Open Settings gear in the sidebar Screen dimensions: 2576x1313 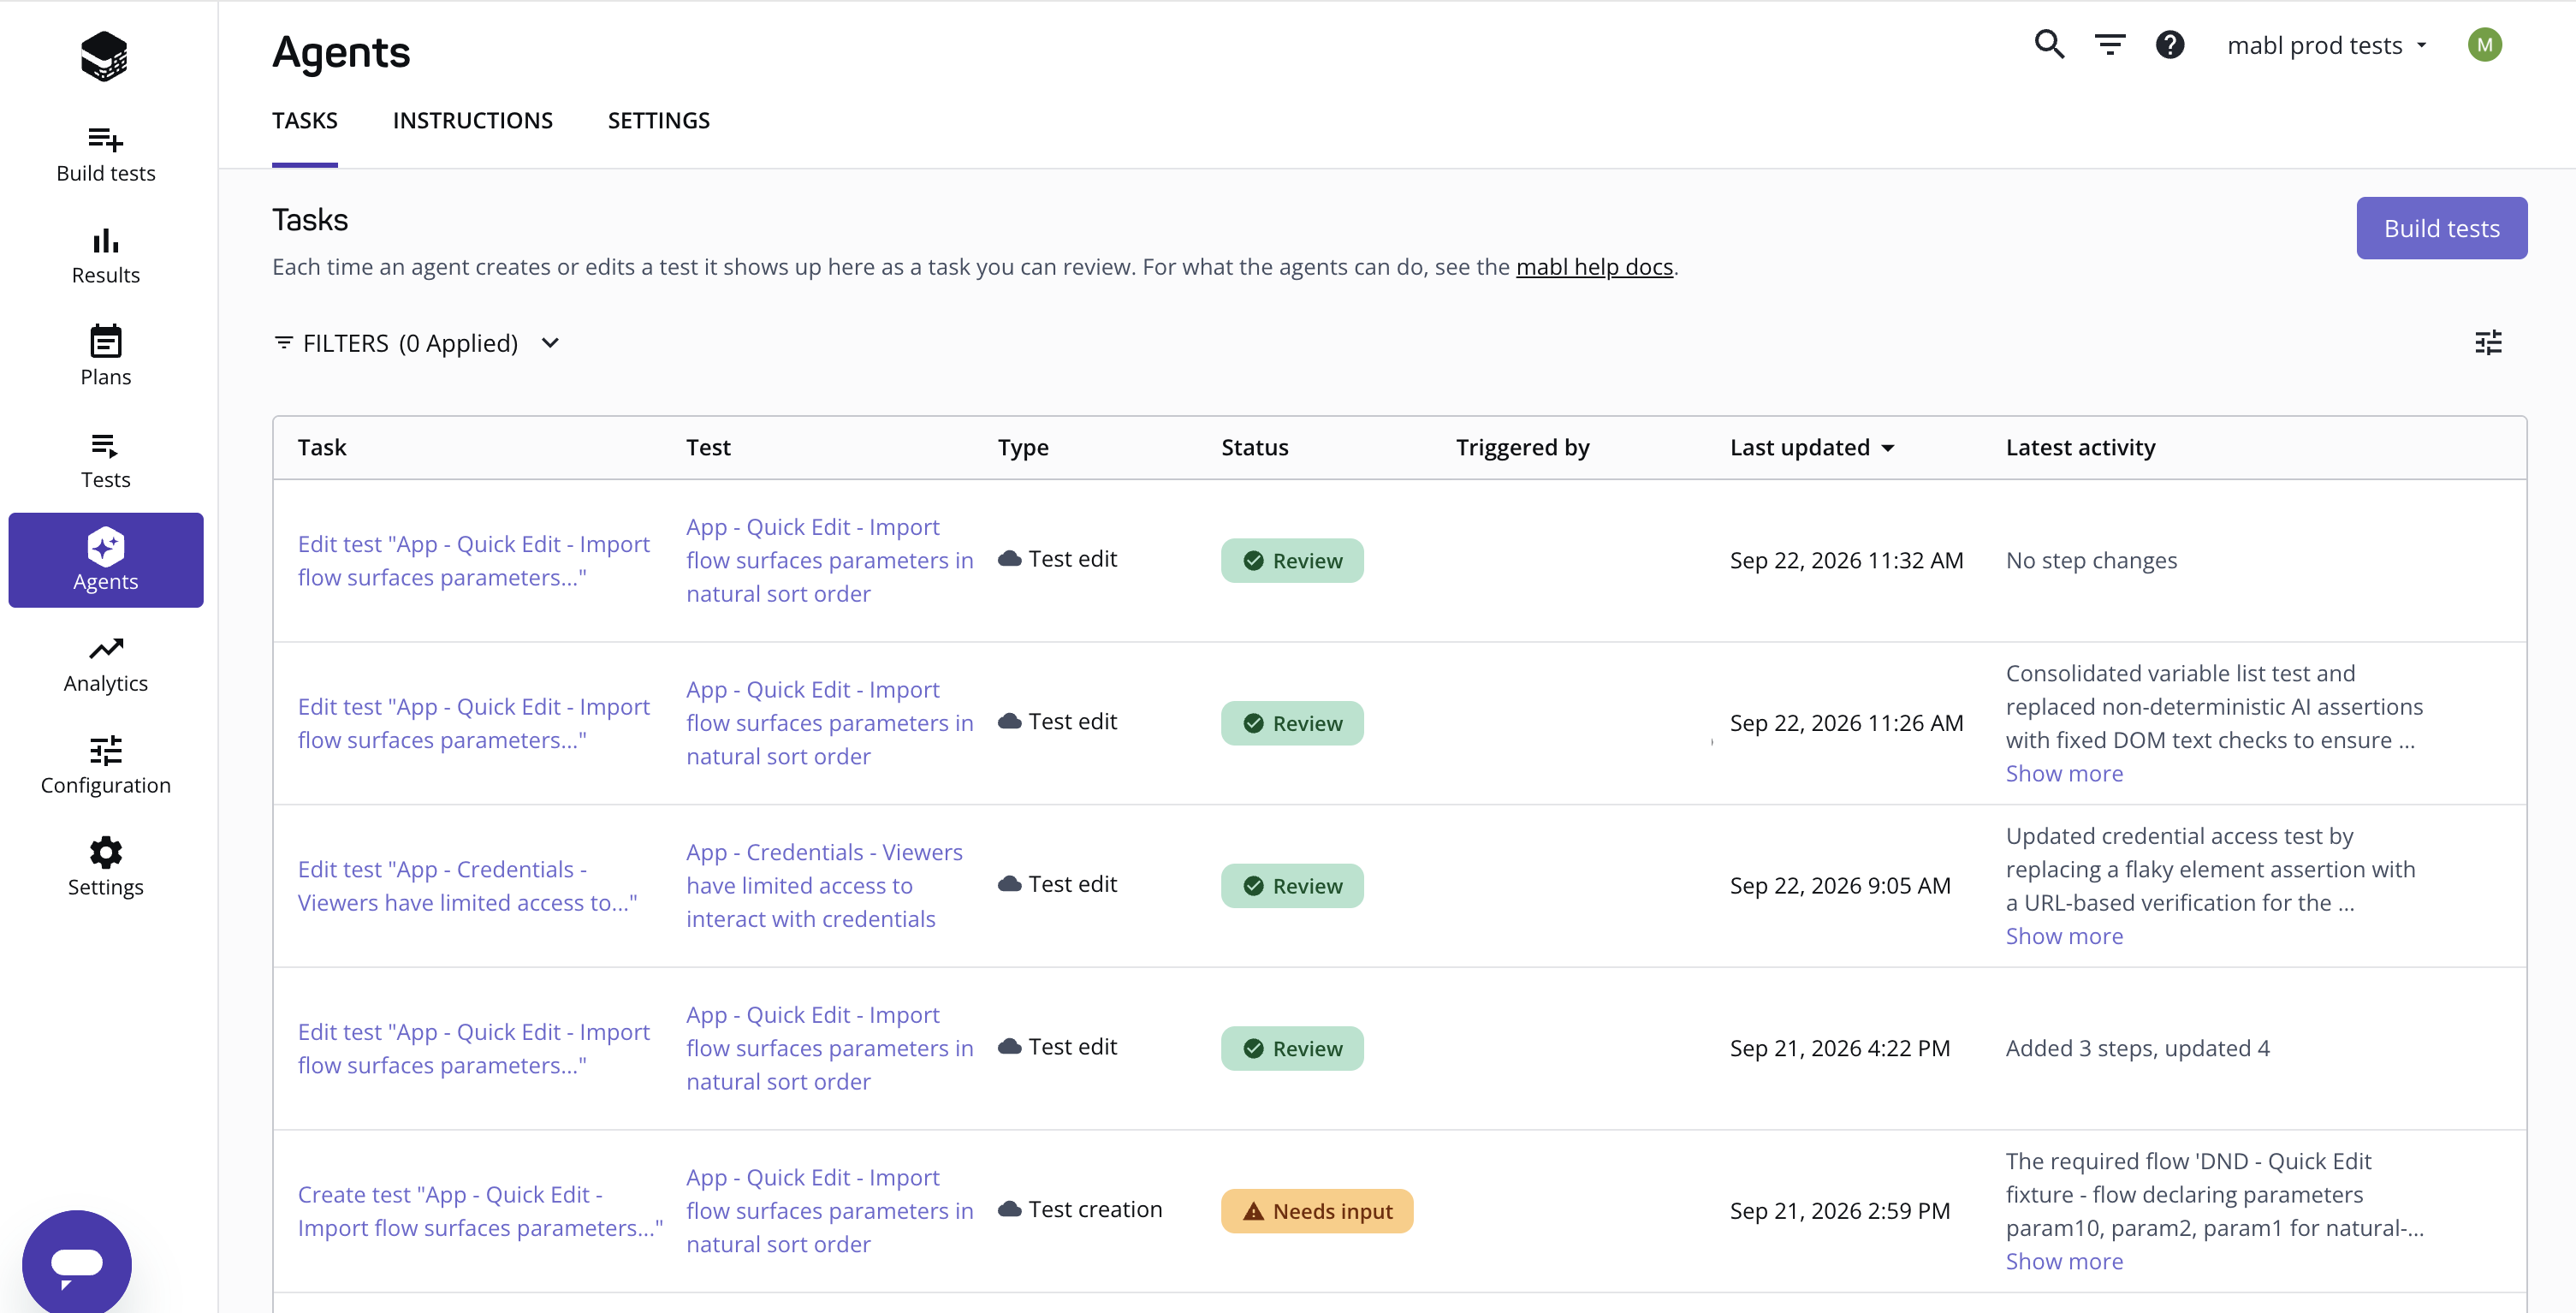(105, 867)
